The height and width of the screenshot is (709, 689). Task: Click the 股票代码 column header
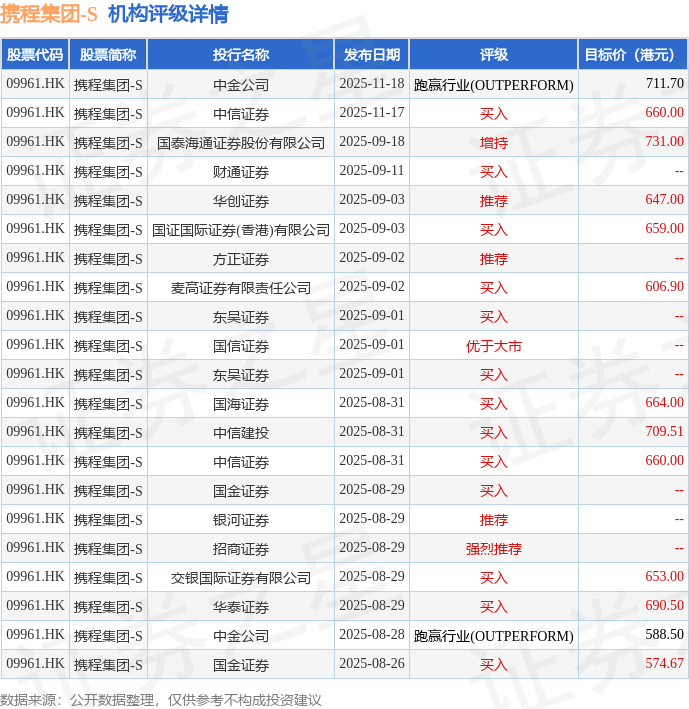35,55
